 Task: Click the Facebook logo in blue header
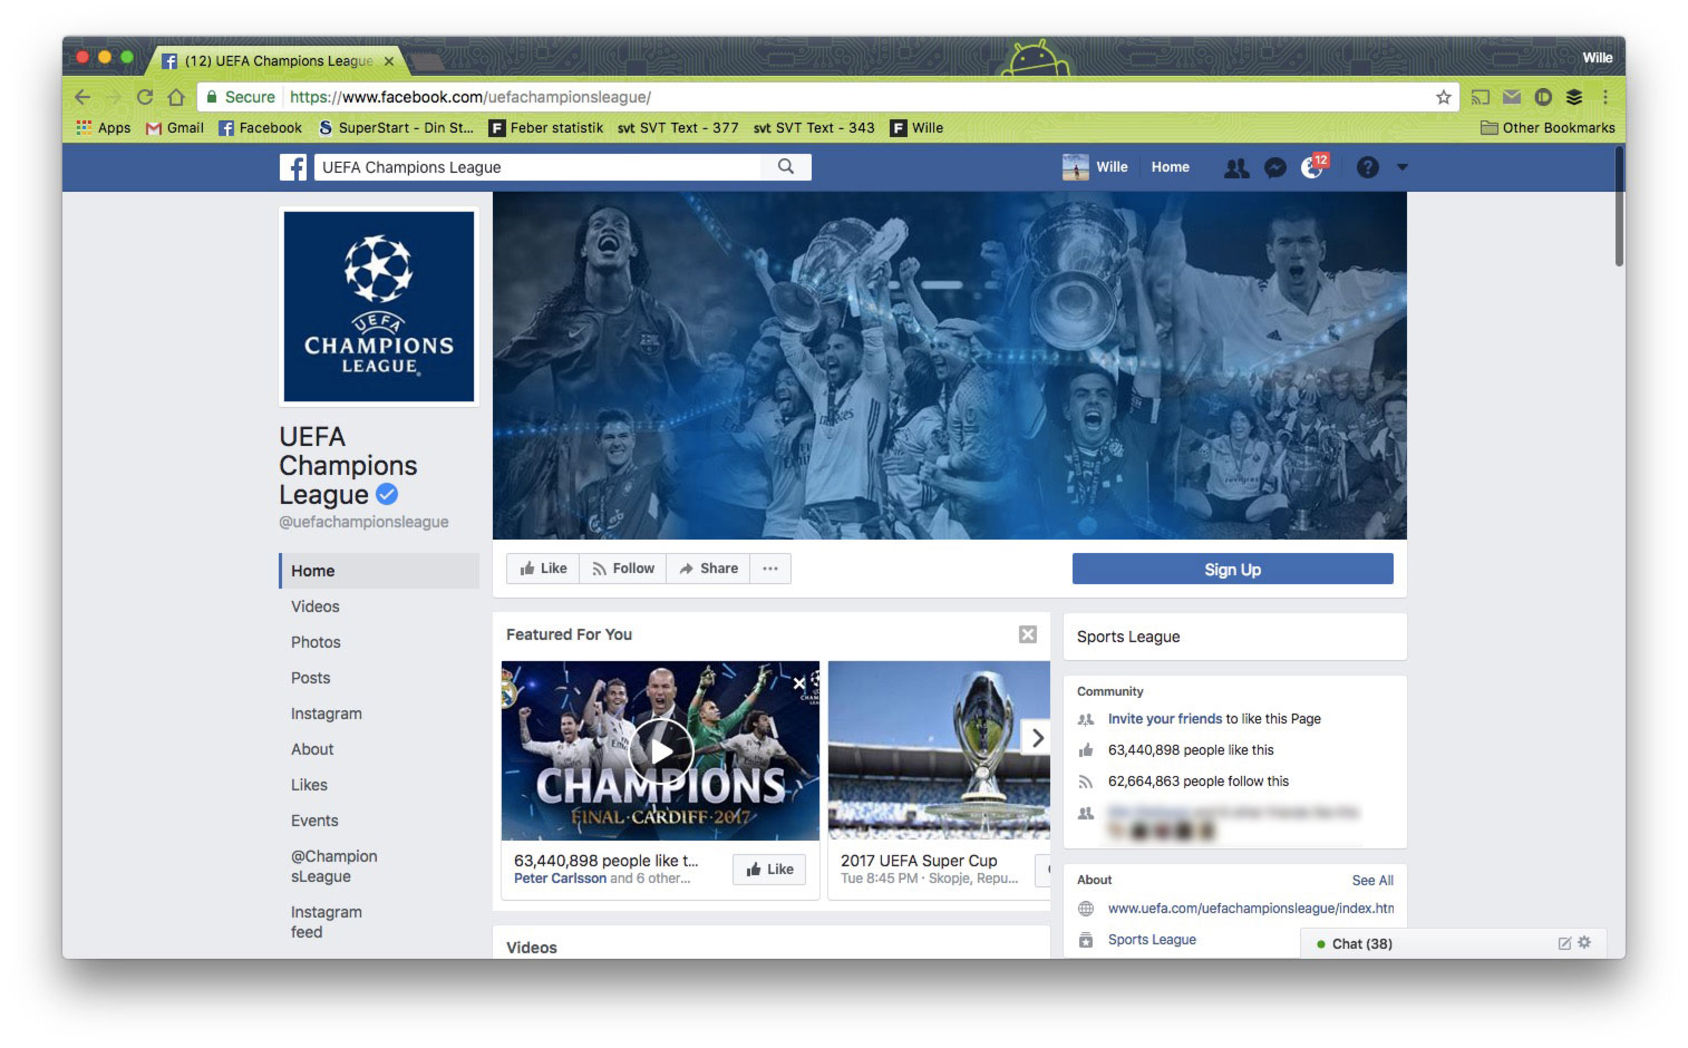click(x=293, y=167)
